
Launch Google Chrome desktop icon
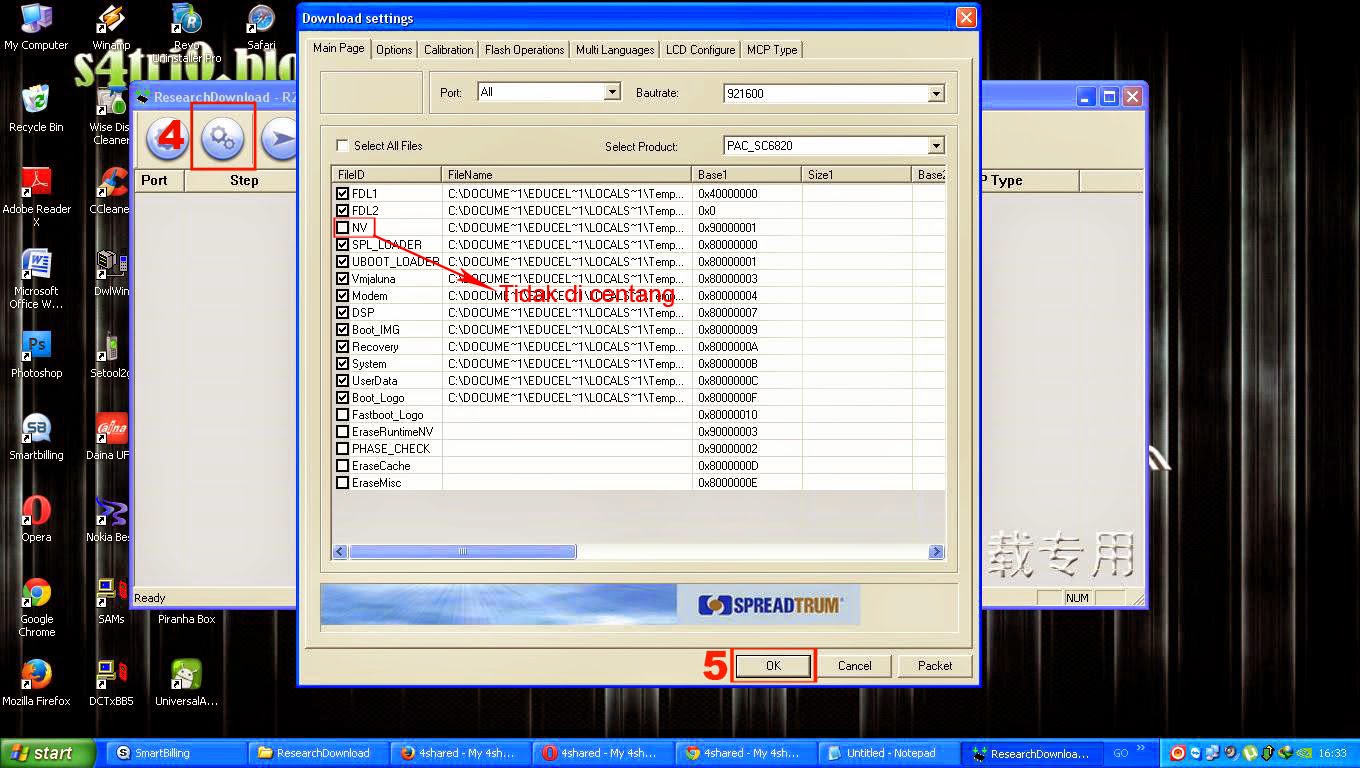pyautogui.click(x=36, y=606)
